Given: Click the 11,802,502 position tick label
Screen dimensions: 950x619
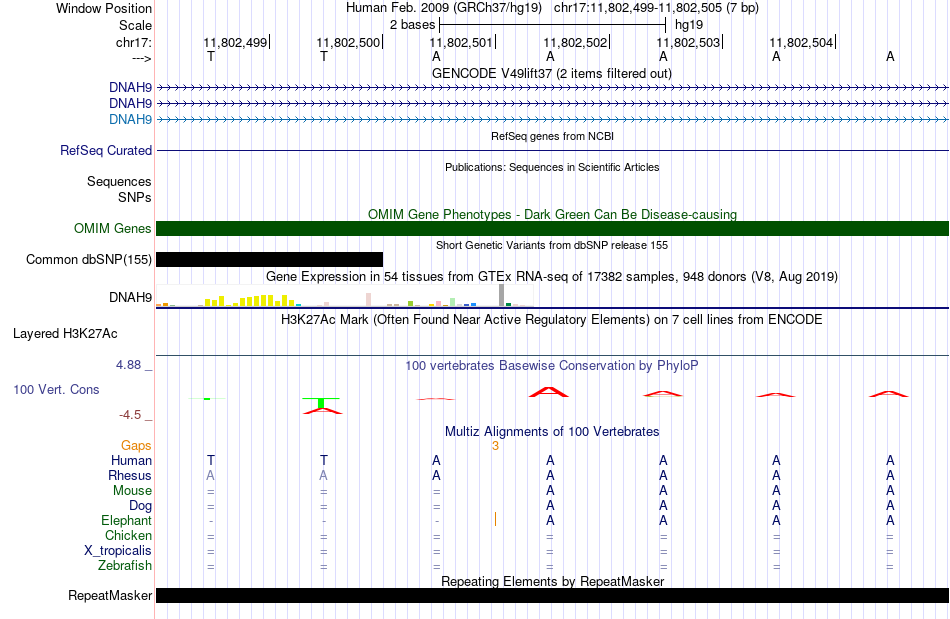Looking at the screenshot, I should (x=575, y=42).
